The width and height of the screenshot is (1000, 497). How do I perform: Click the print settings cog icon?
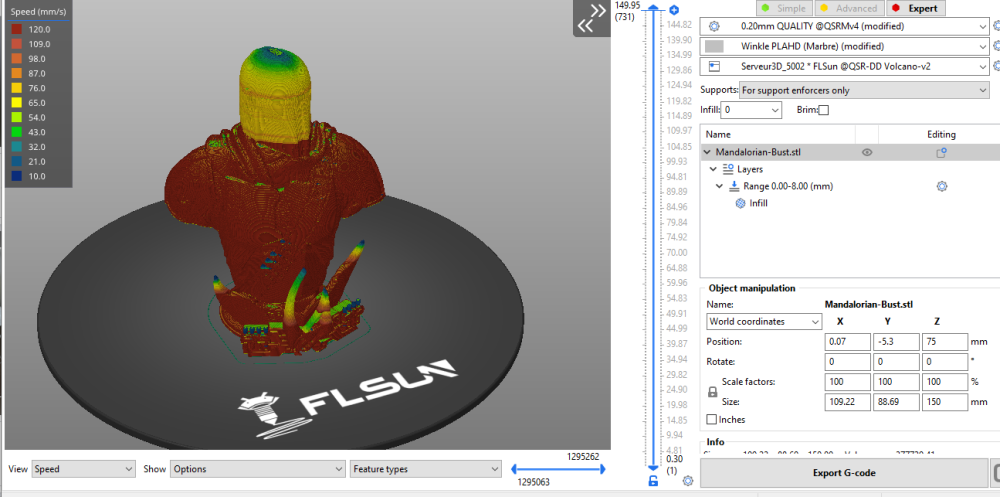[714, 27]
